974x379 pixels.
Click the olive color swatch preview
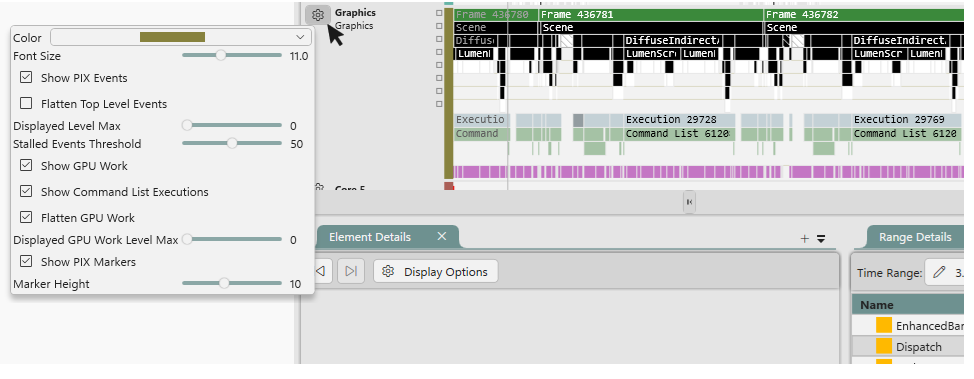pyautogui.click(x=172, y=37)
